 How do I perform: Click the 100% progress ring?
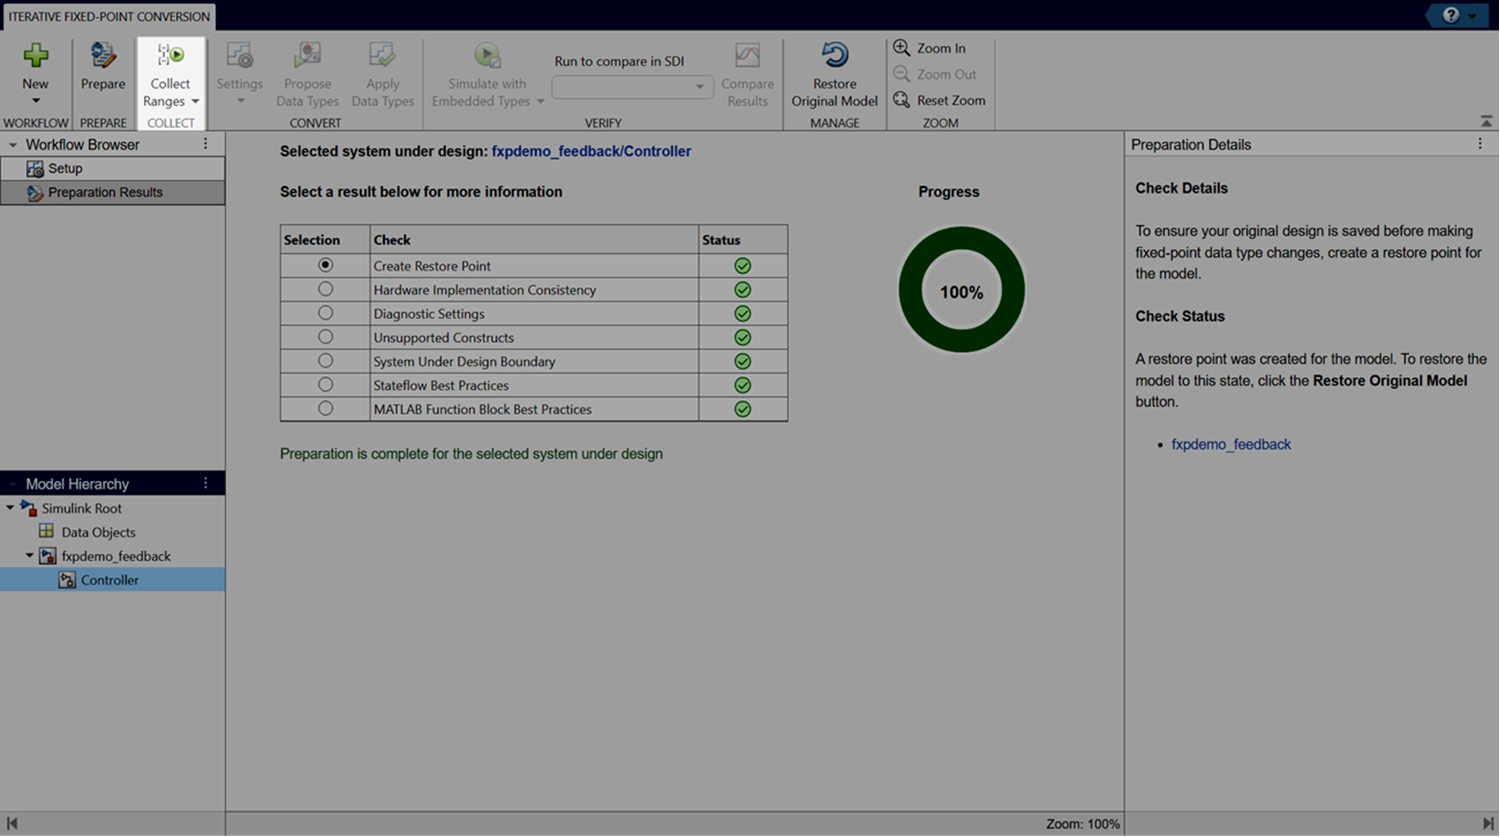tap(961, 290)
